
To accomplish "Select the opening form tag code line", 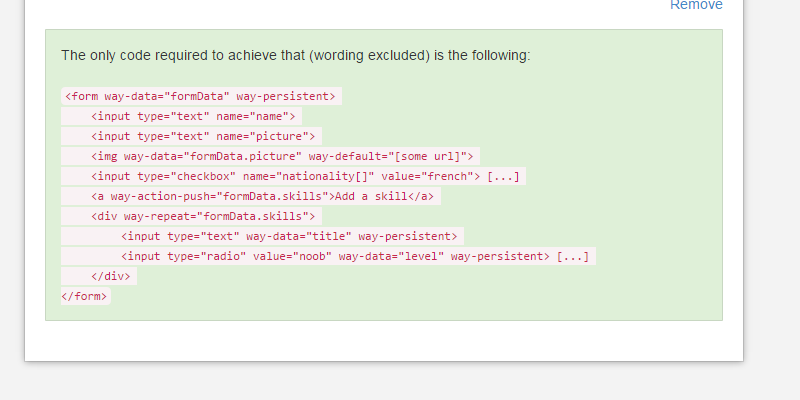I will 200,96.
